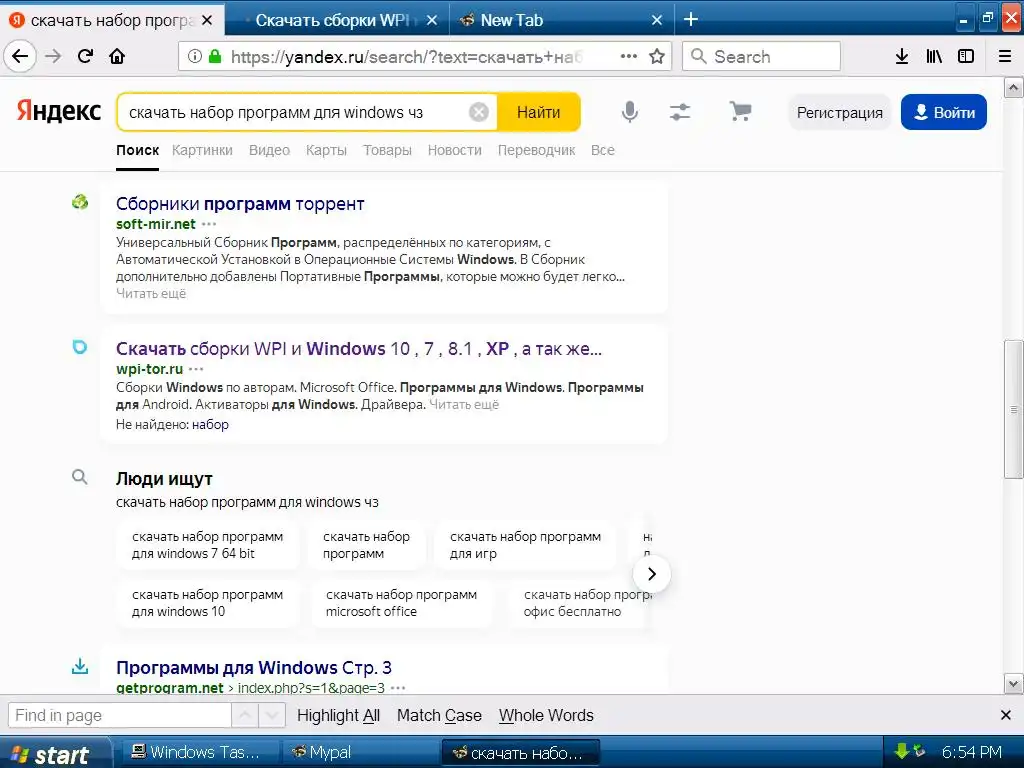This screenshot has width=1024, height=768.
Task: Select the Карты search category
Action: (x=326, y=150)
